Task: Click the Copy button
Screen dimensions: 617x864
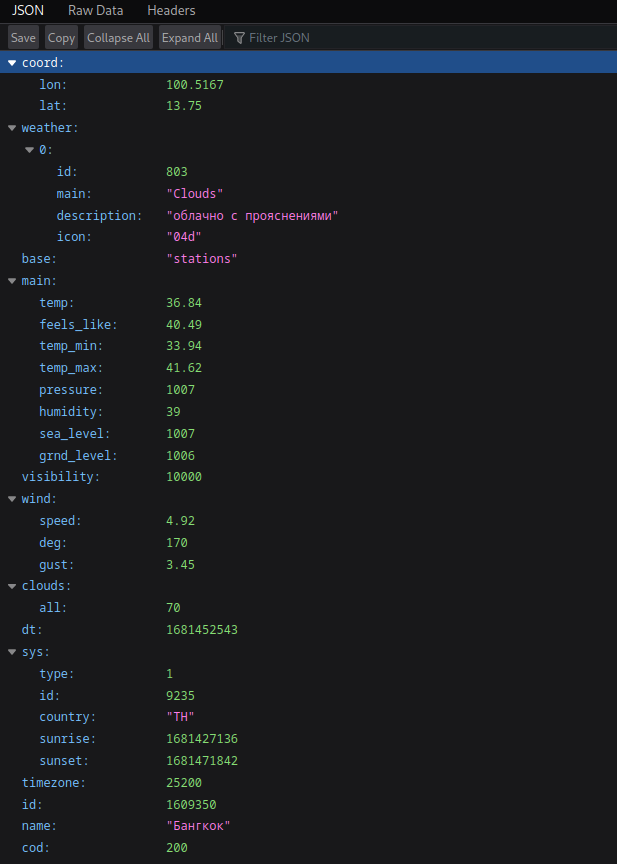Action: pyautogui.click(x=61, y=37)
